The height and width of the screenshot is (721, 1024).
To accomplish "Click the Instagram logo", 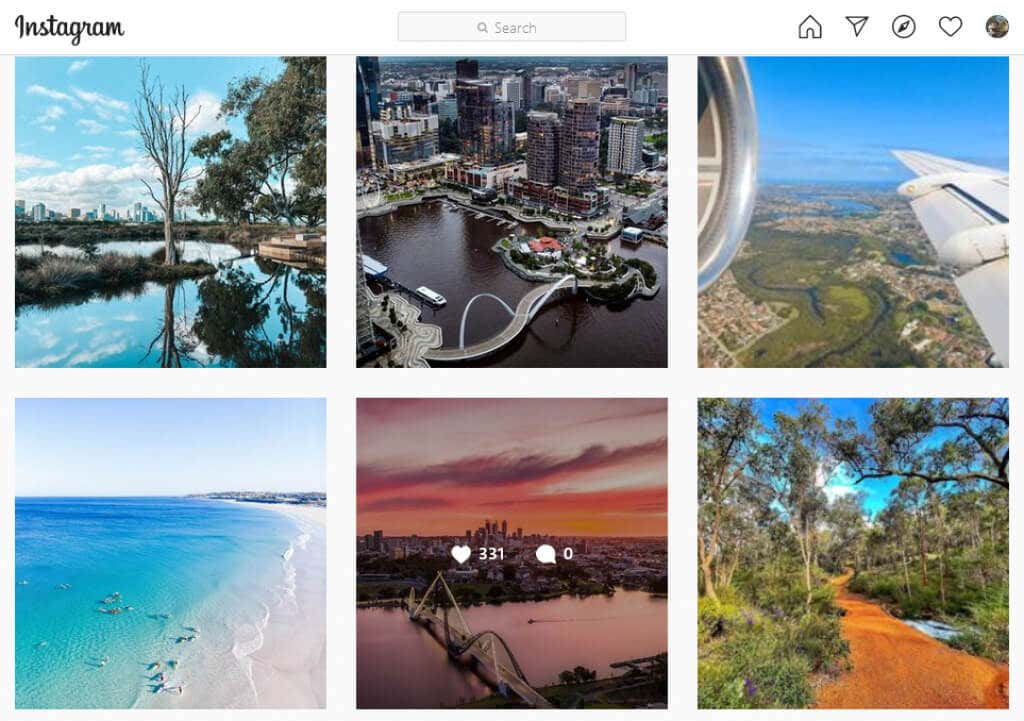I will tap(69, 29).
